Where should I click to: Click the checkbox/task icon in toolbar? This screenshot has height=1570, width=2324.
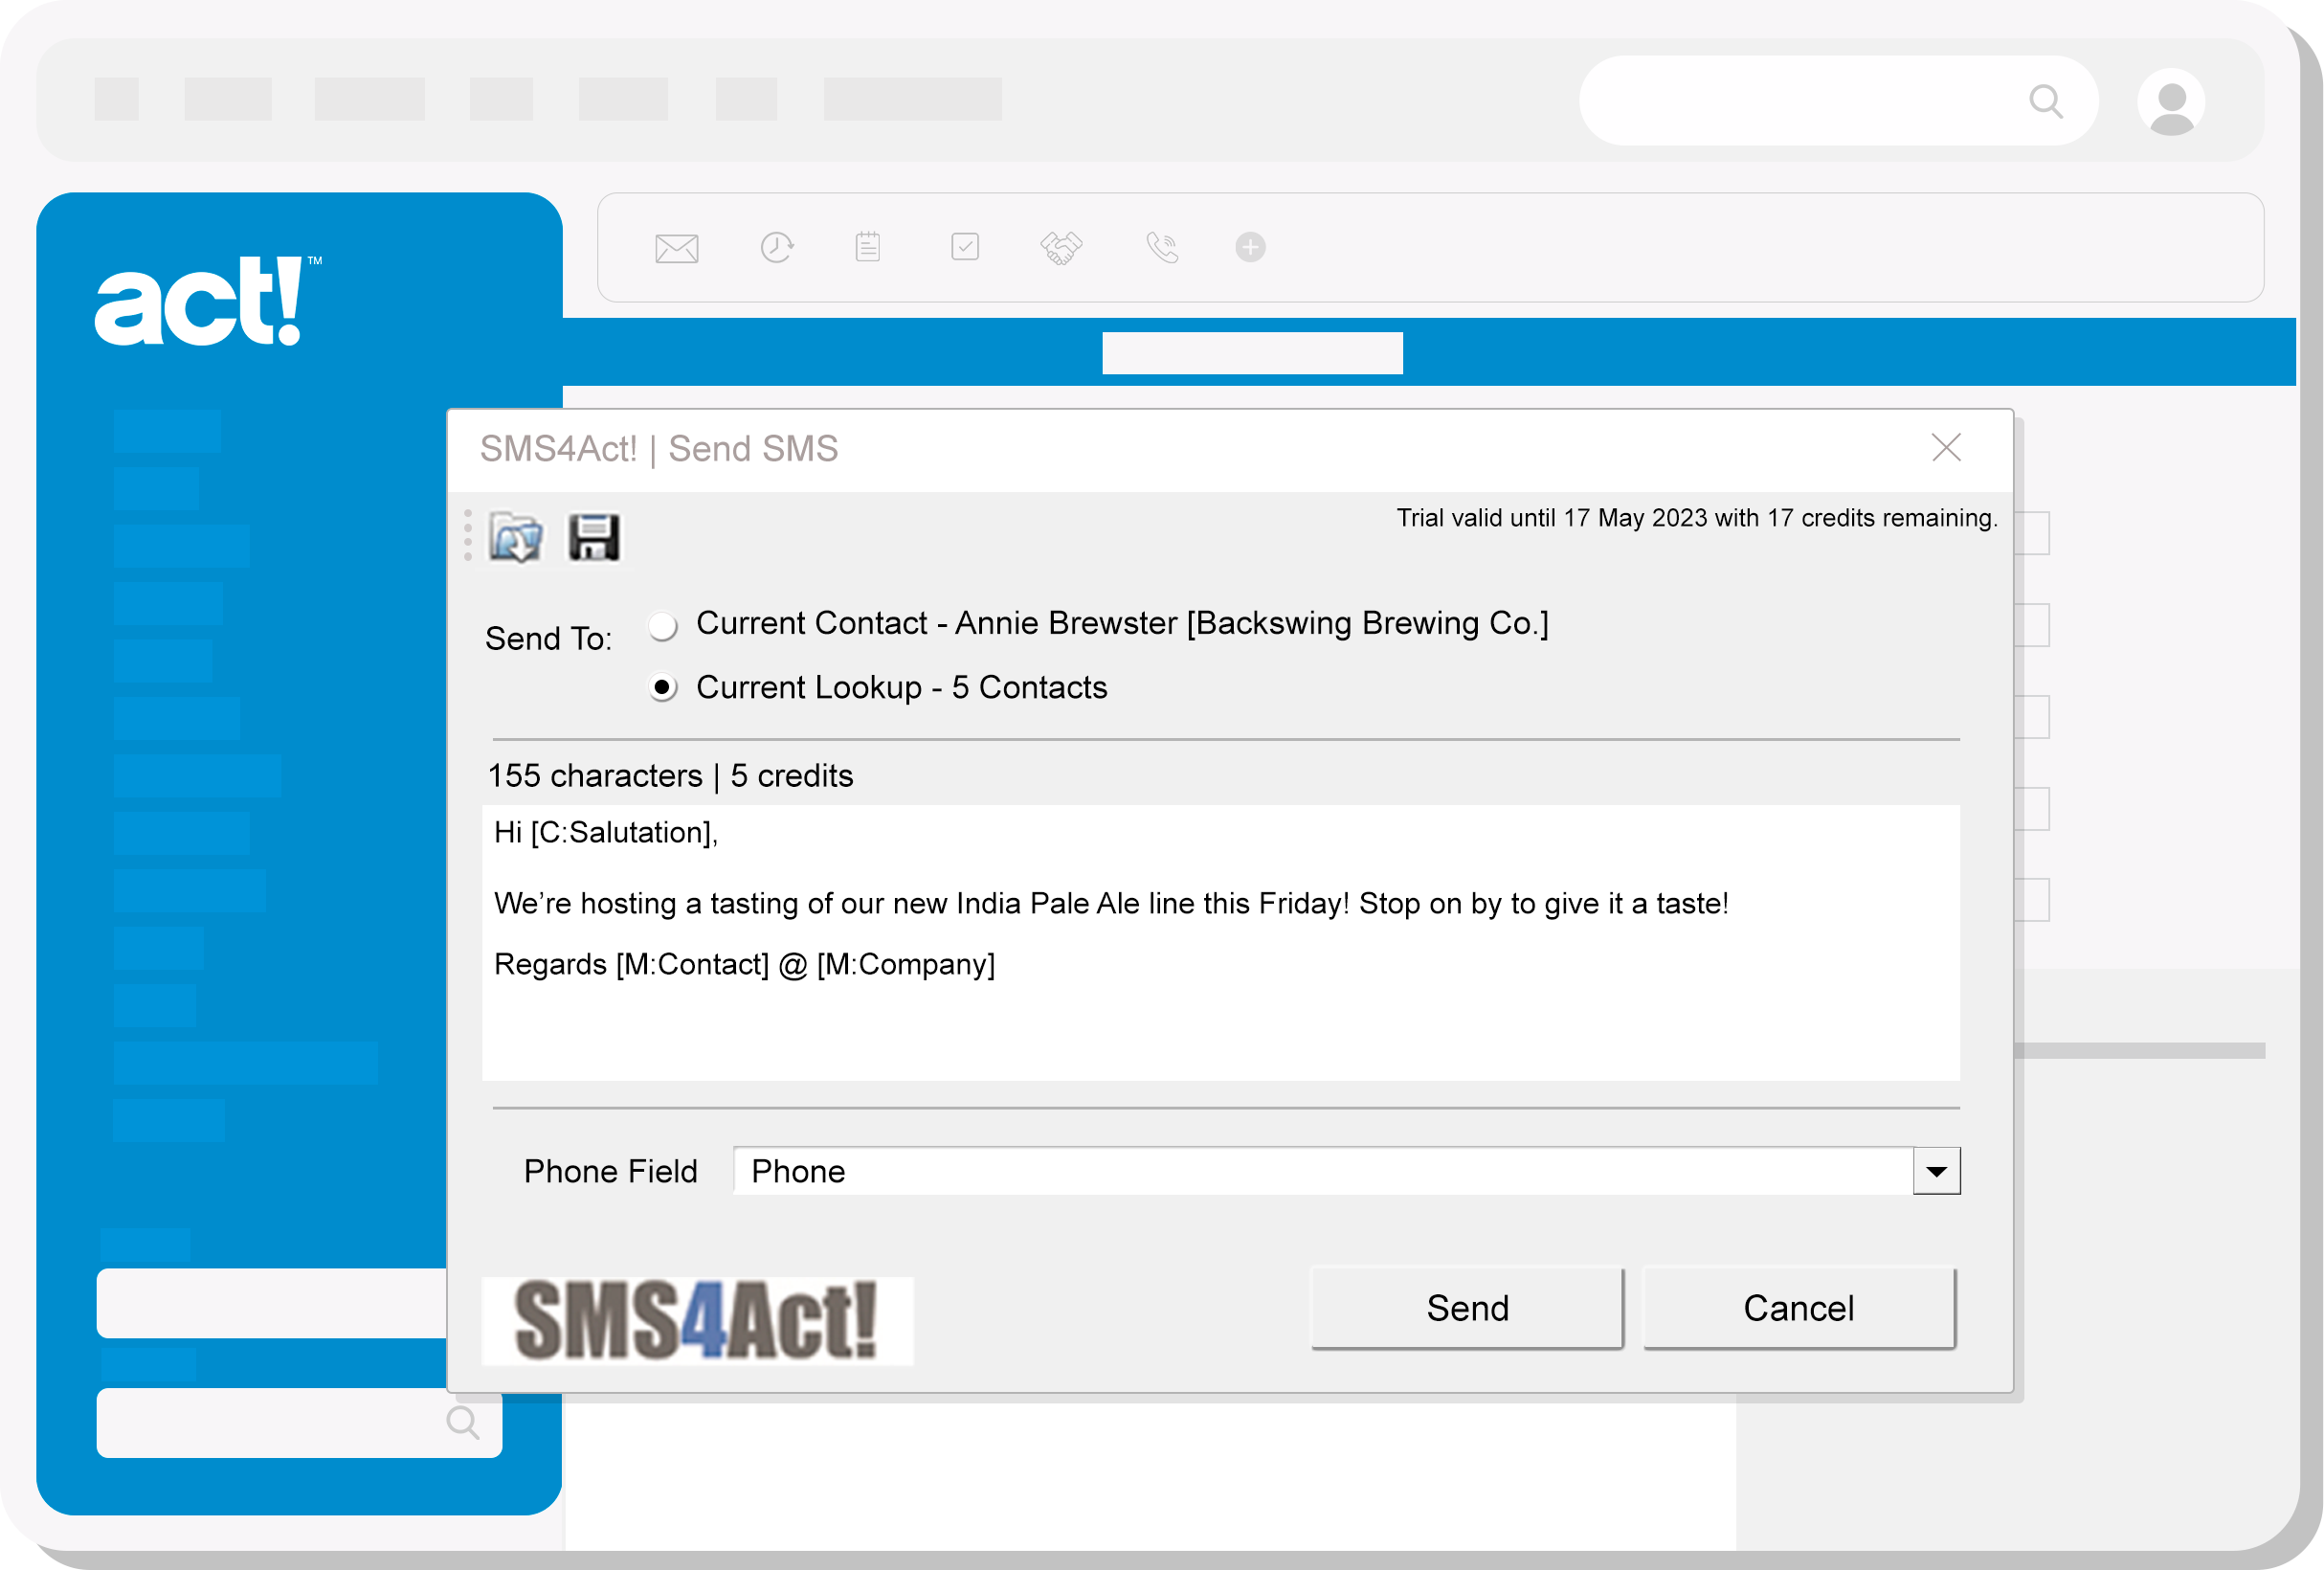coord(965,247)
